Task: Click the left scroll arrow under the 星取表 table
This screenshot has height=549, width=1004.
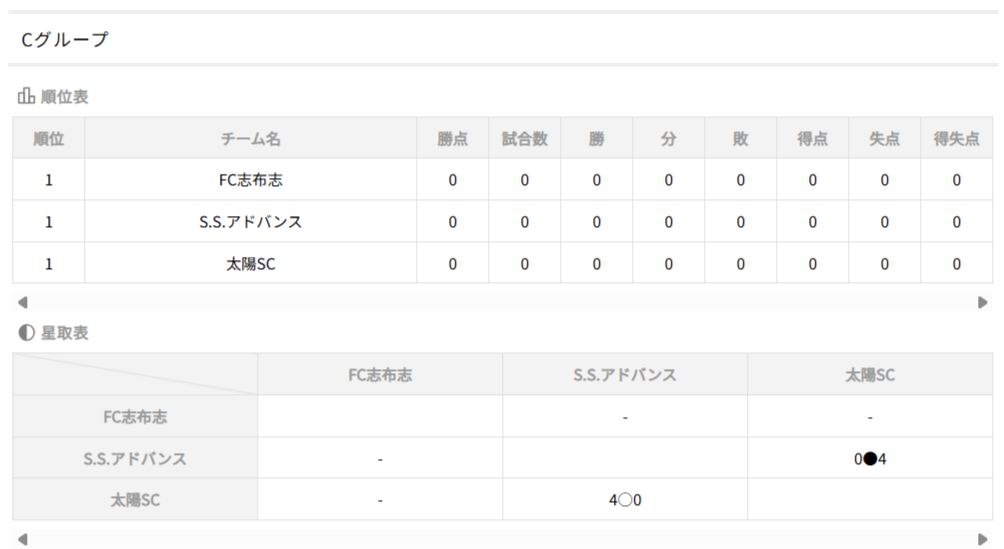Action: point(23,539)
